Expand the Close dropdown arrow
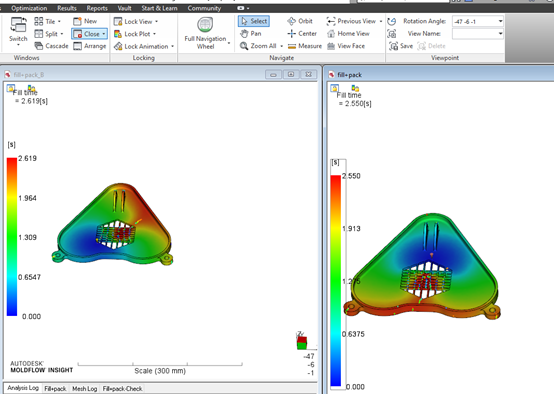 click(104, 34)
